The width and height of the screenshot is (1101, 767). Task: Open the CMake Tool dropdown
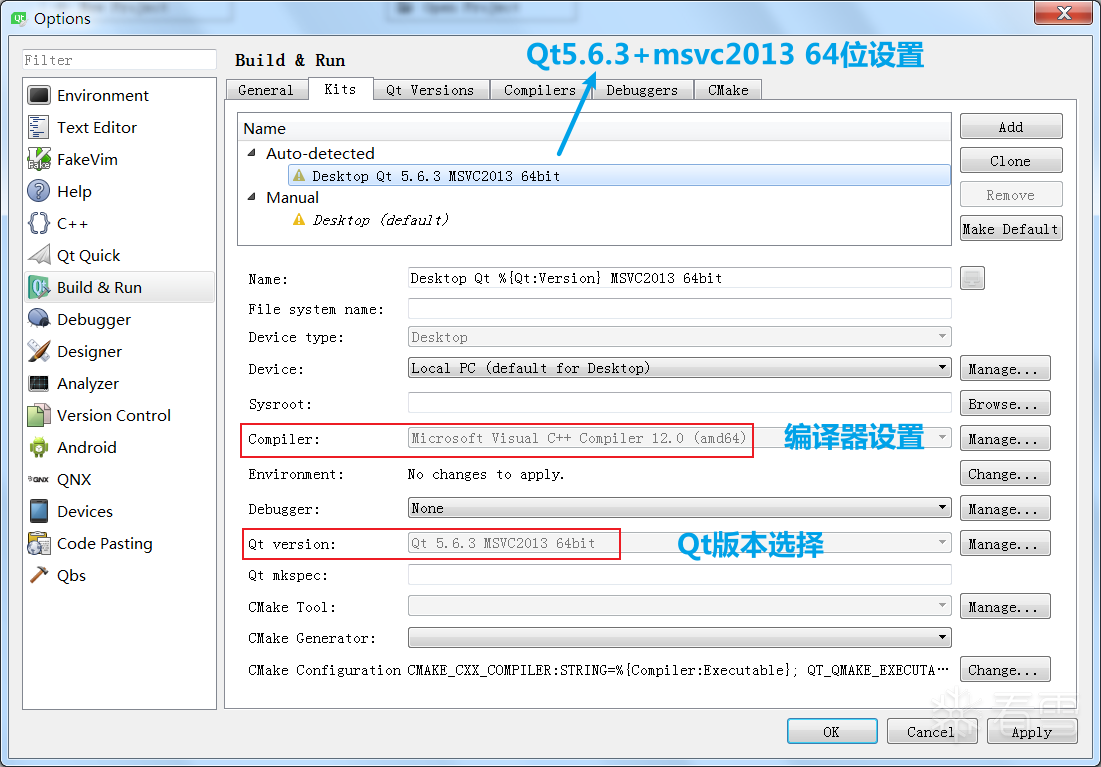click(679, 606)
